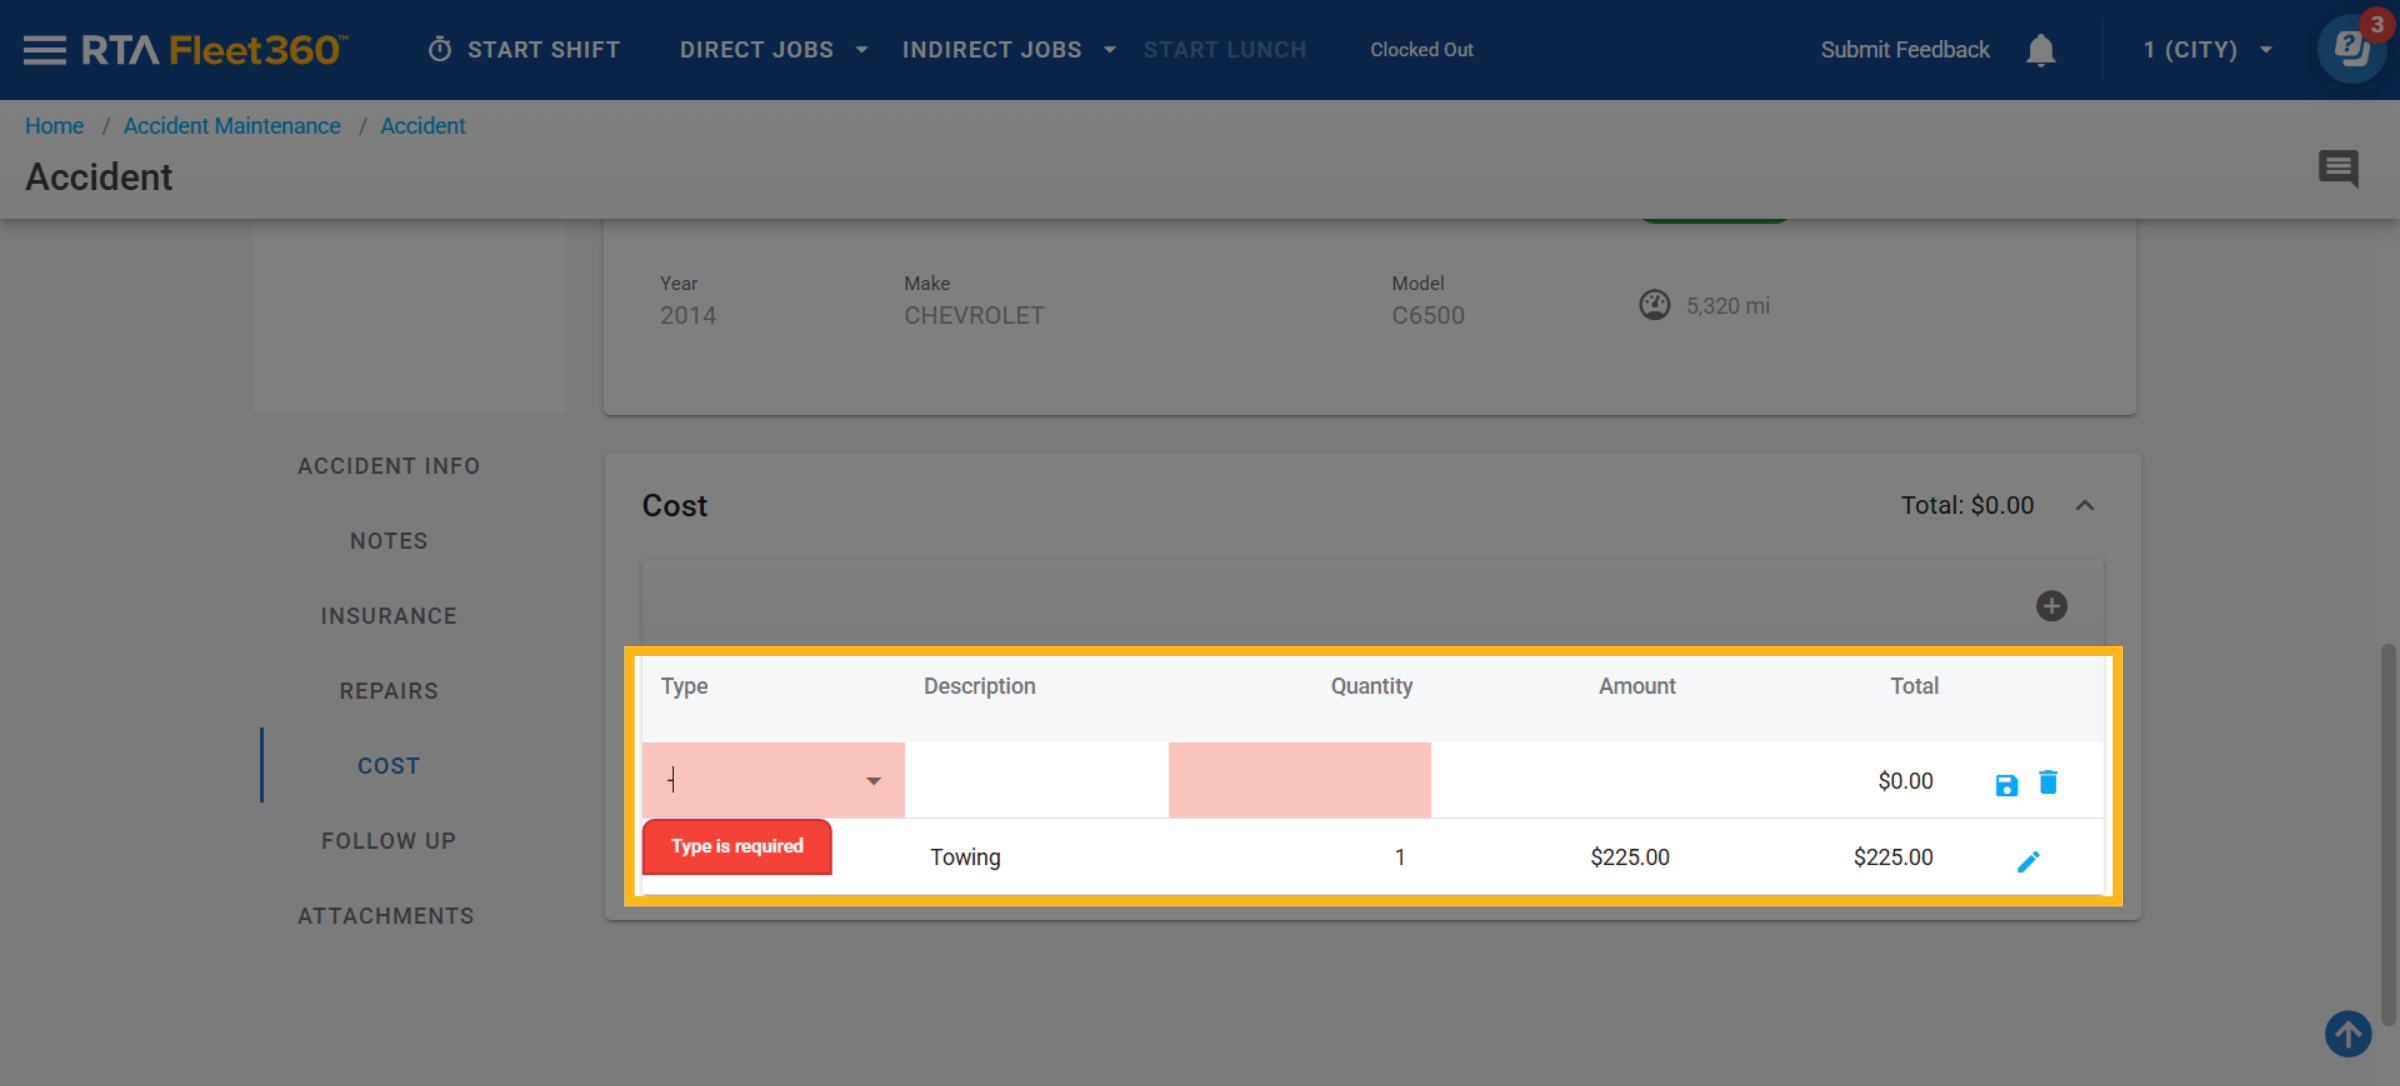Viewport: 2400px width, 1086px height.
Task: Click the Submit Feedback link
Action: [x=1904, y=50]
